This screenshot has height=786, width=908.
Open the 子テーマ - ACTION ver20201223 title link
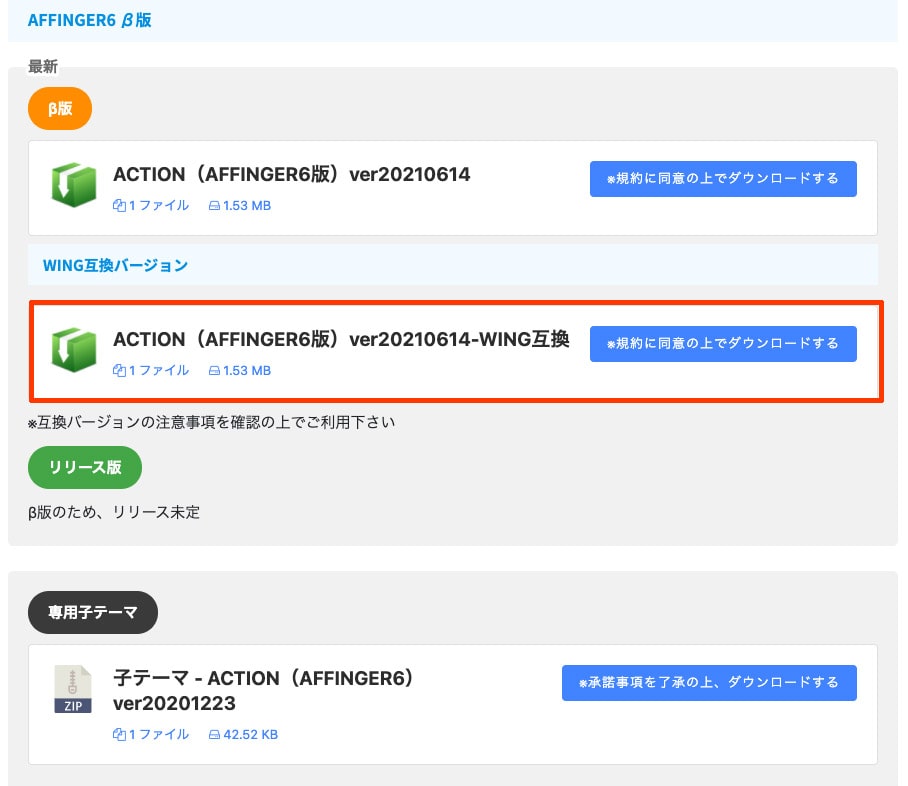point(263,690)
